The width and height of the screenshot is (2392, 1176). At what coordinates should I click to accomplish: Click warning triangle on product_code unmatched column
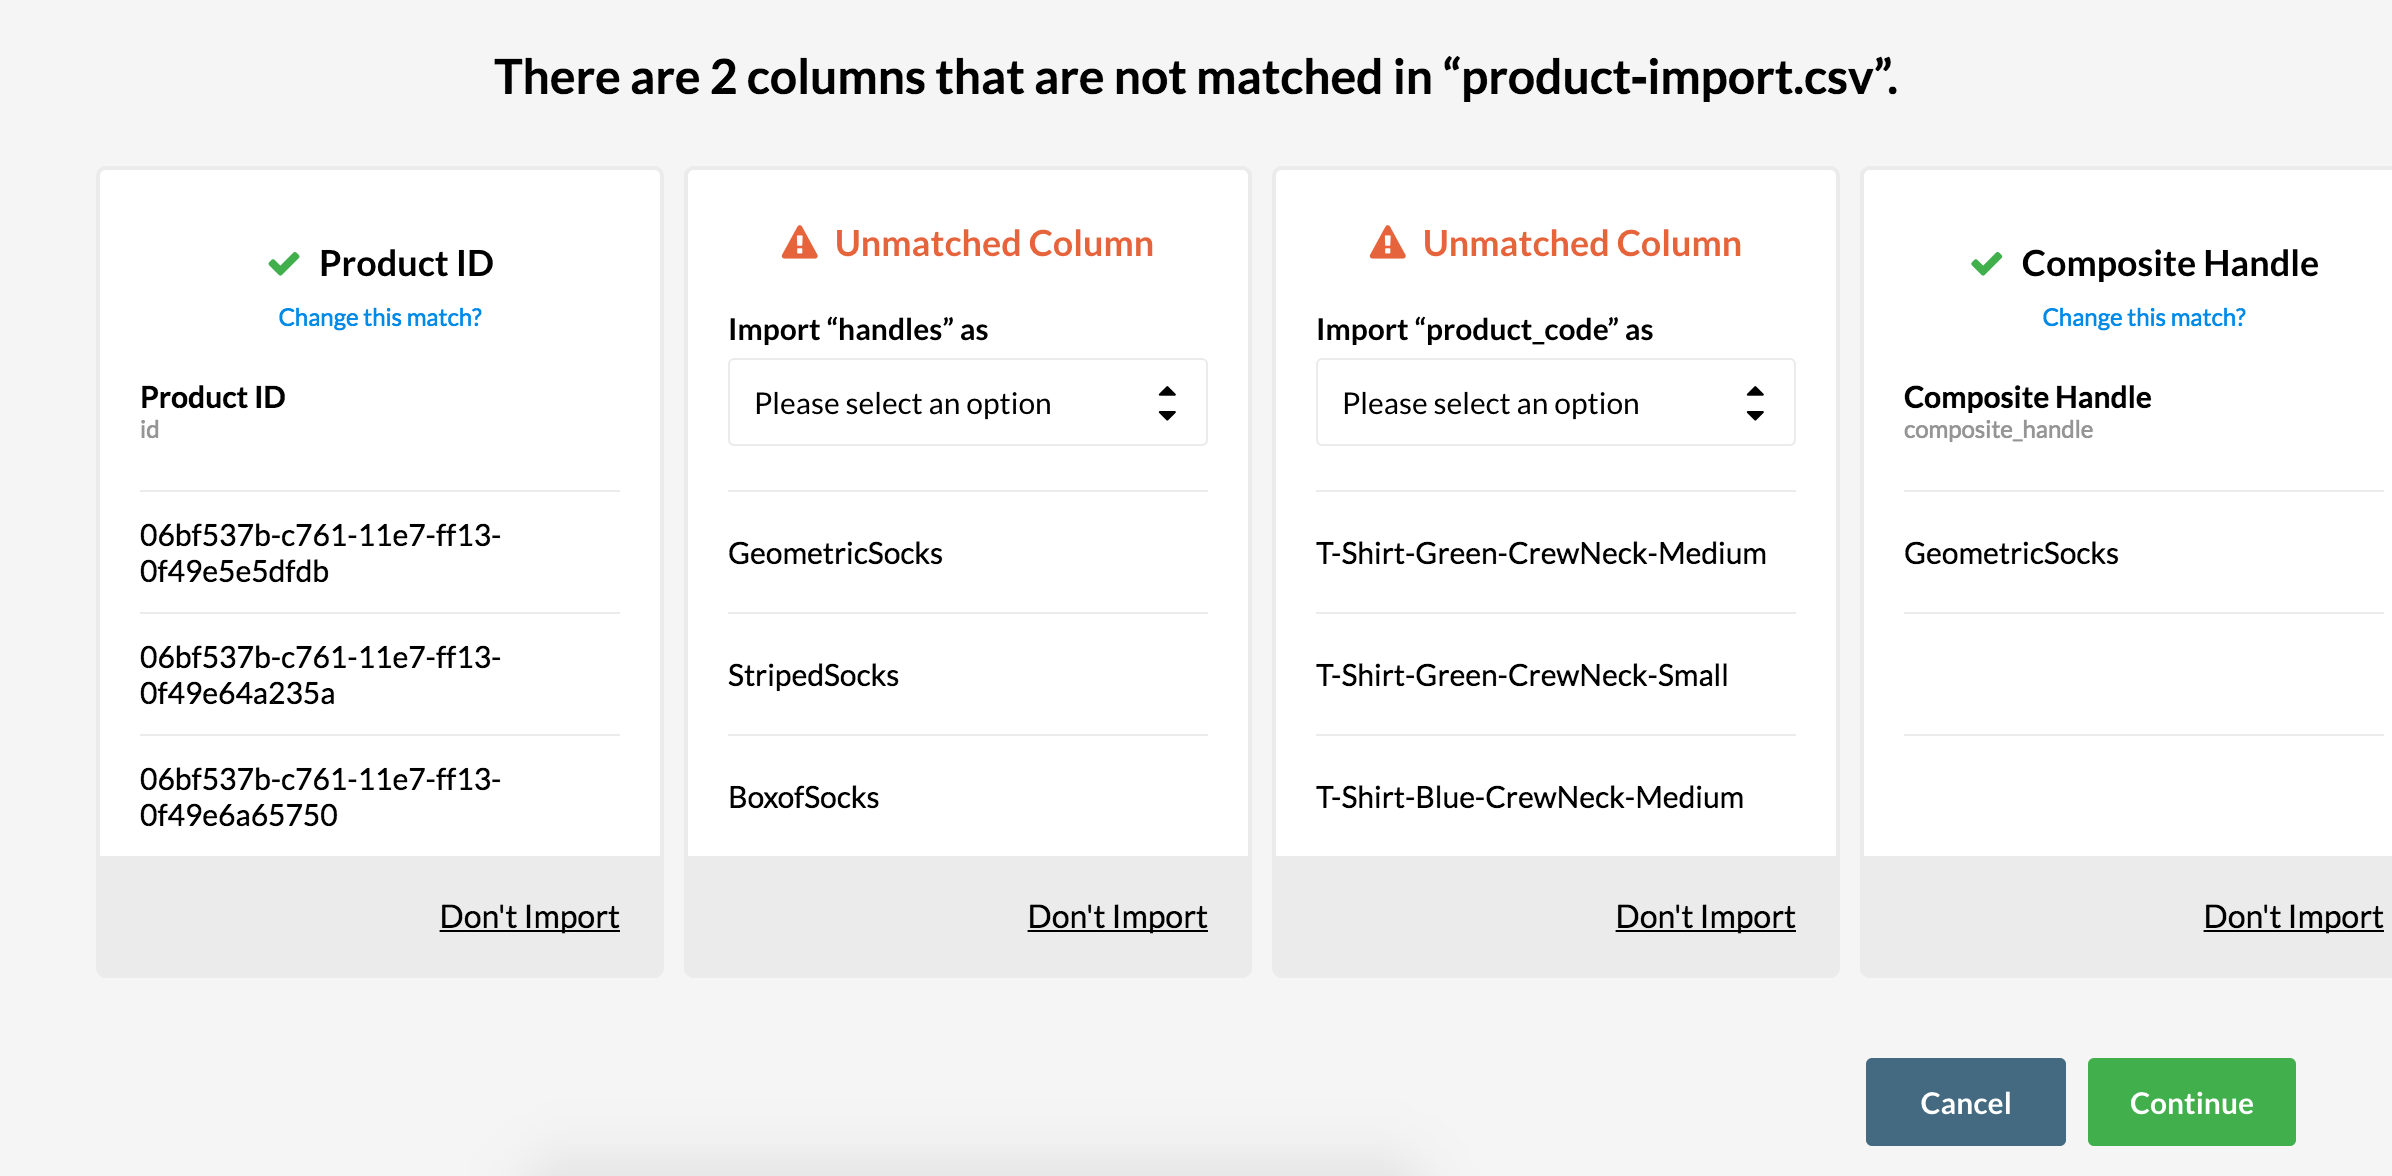pos(1387,243)
